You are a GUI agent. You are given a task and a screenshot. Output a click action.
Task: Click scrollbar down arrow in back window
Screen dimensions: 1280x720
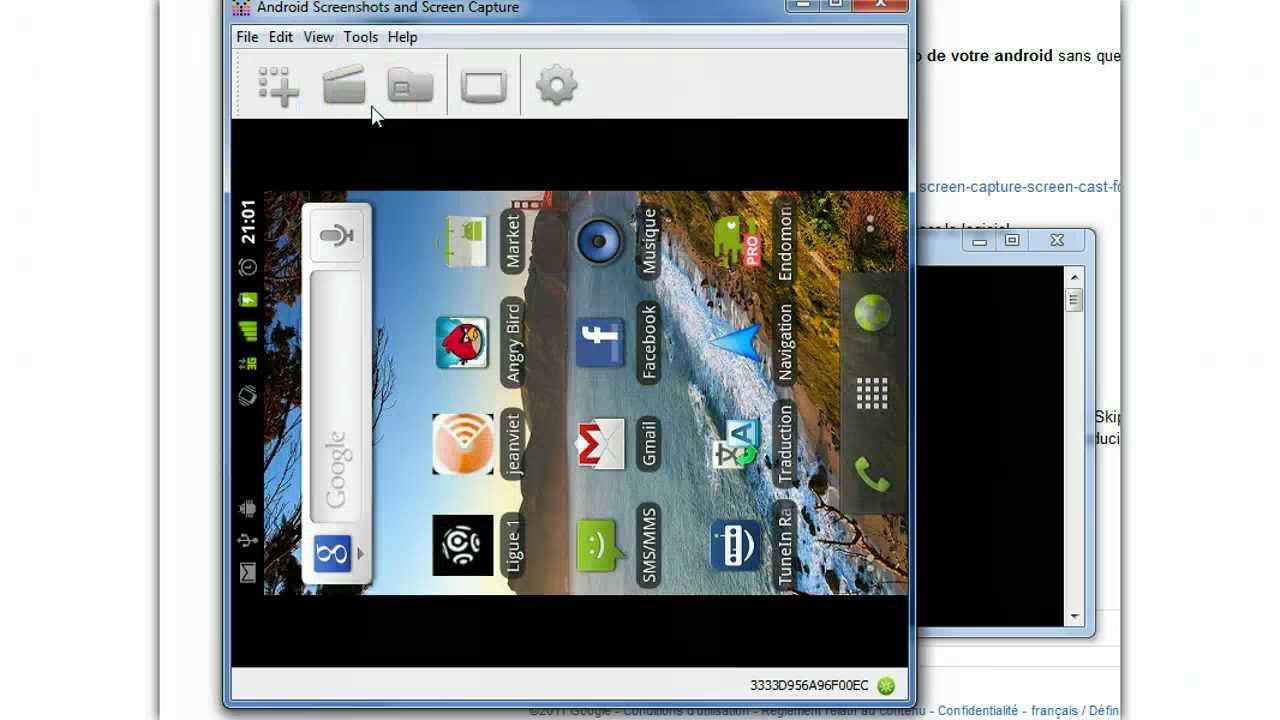(x=1075, y=617)
